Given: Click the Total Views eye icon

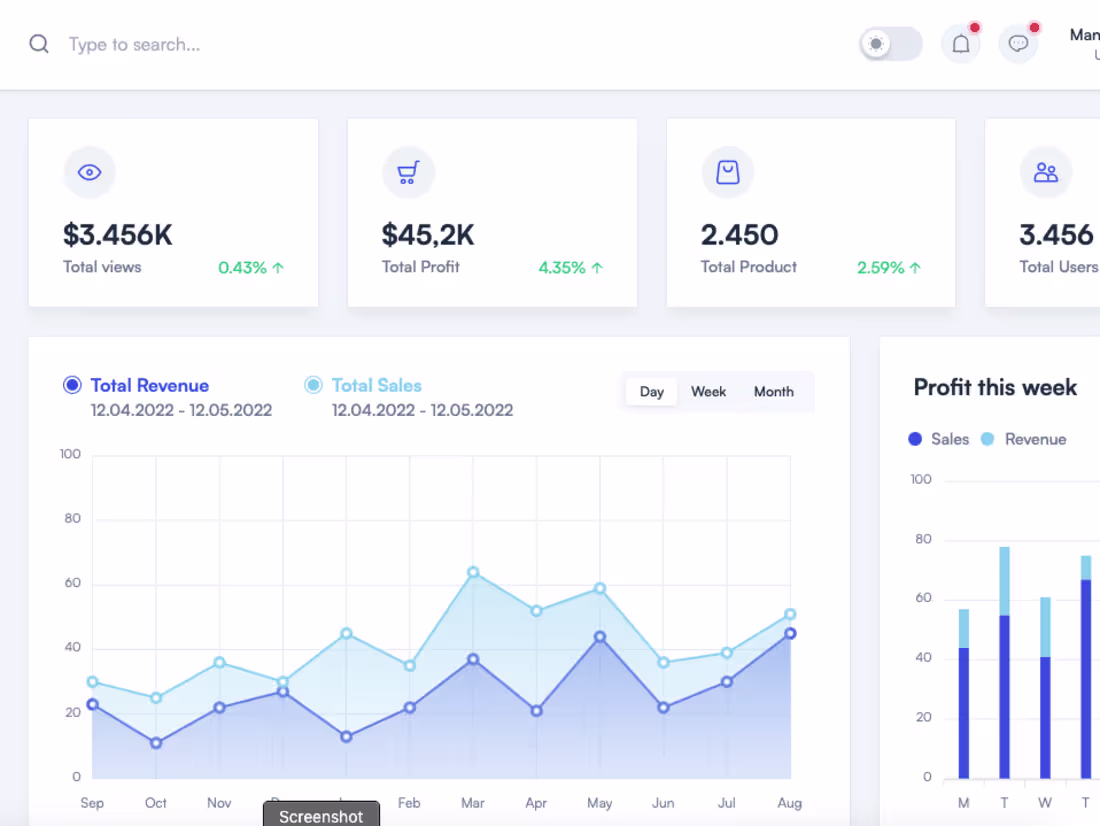Looking at the screenshot, I should pyautogui.click(x=89, y=172).
